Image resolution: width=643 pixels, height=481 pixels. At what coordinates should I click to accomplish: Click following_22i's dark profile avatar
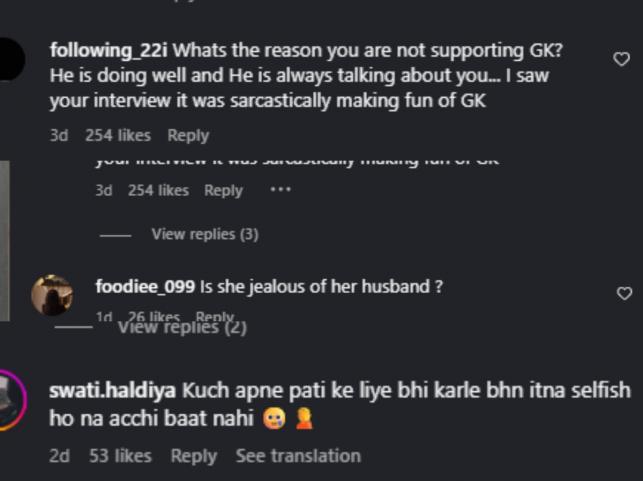[x=12, y=60]
